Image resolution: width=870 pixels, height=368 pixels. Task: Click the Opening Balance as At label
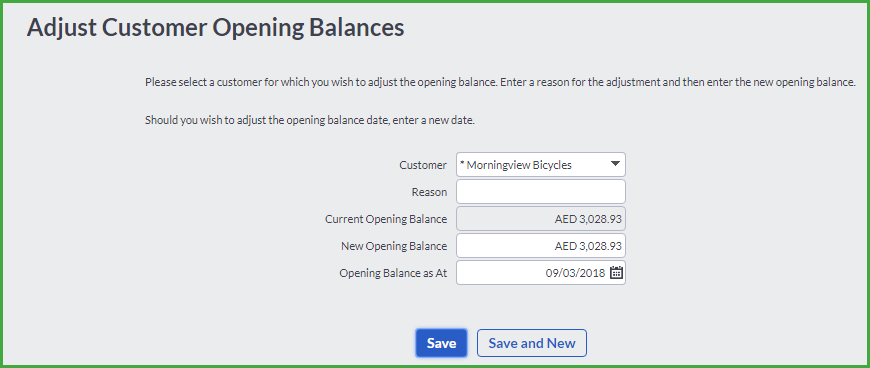coord(393,273)
